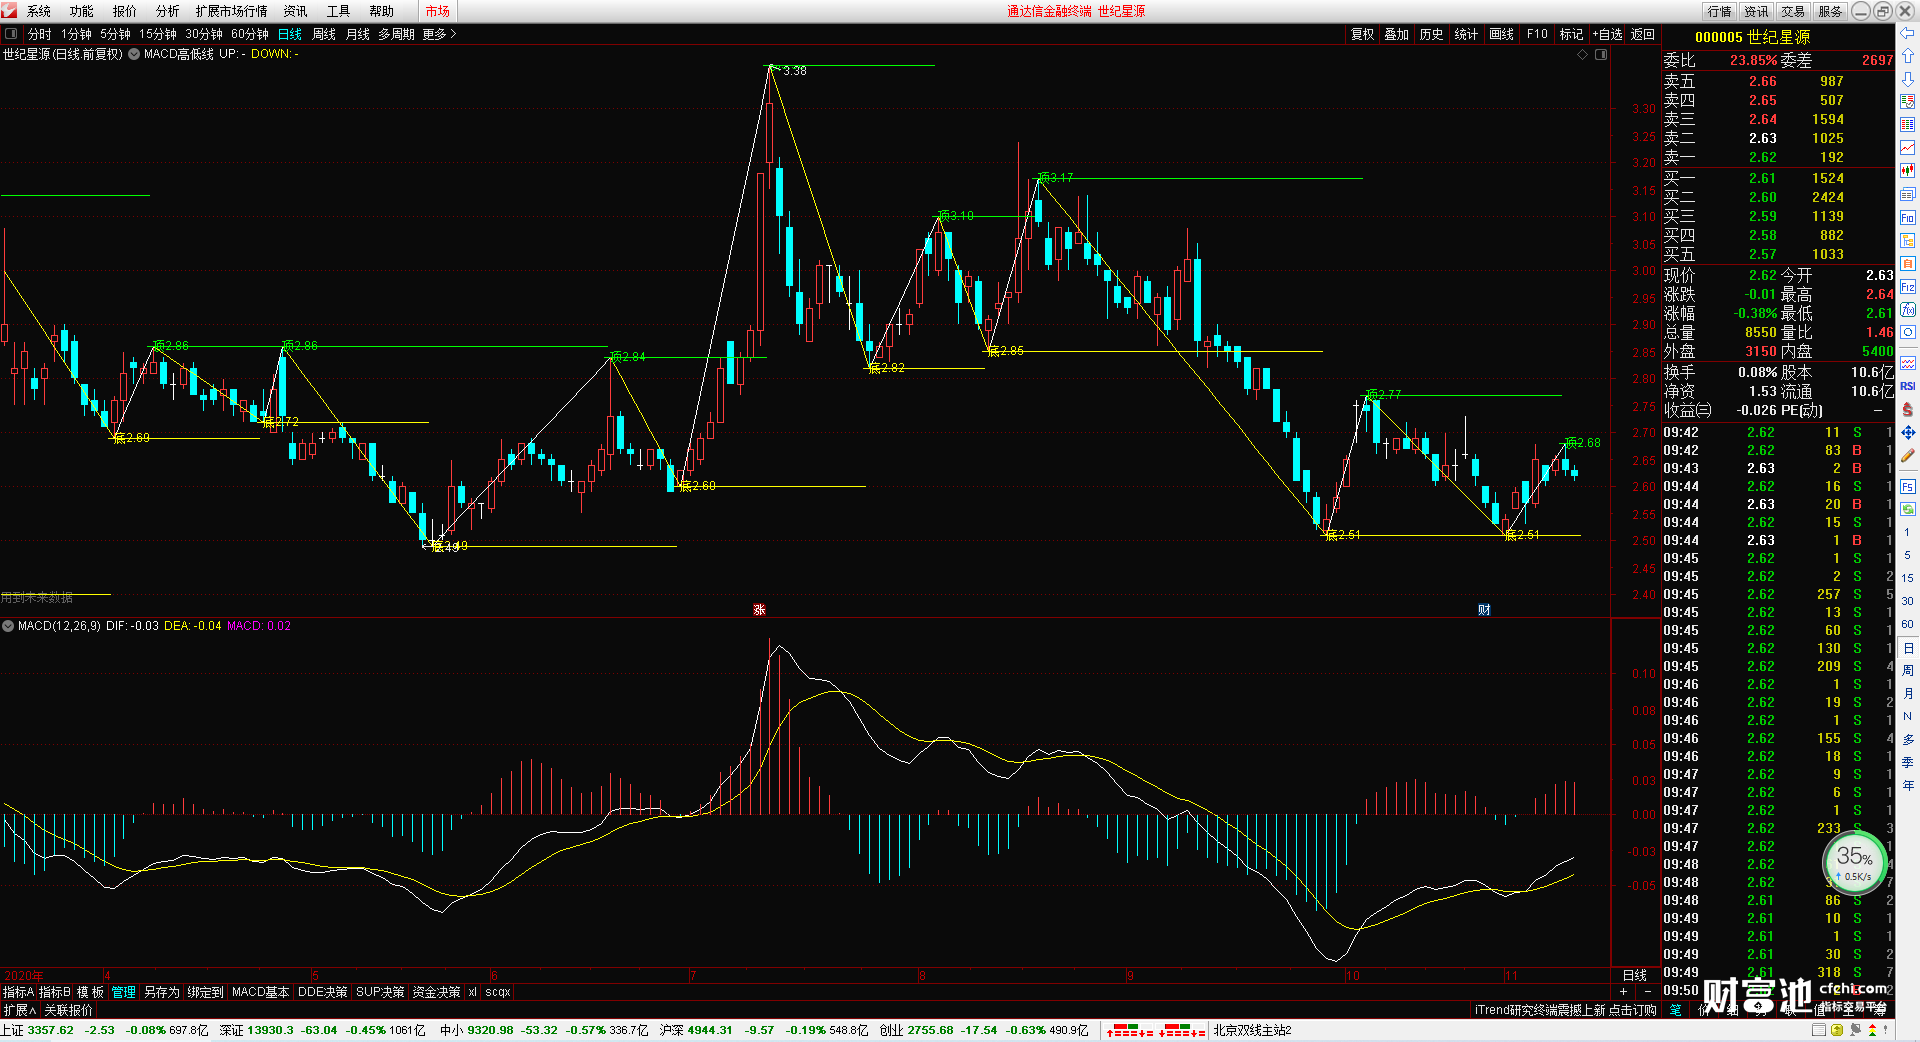Select the 60分钟 period tab
1920x1042 pixels.
pyautogui.click(x=250, y=34)
